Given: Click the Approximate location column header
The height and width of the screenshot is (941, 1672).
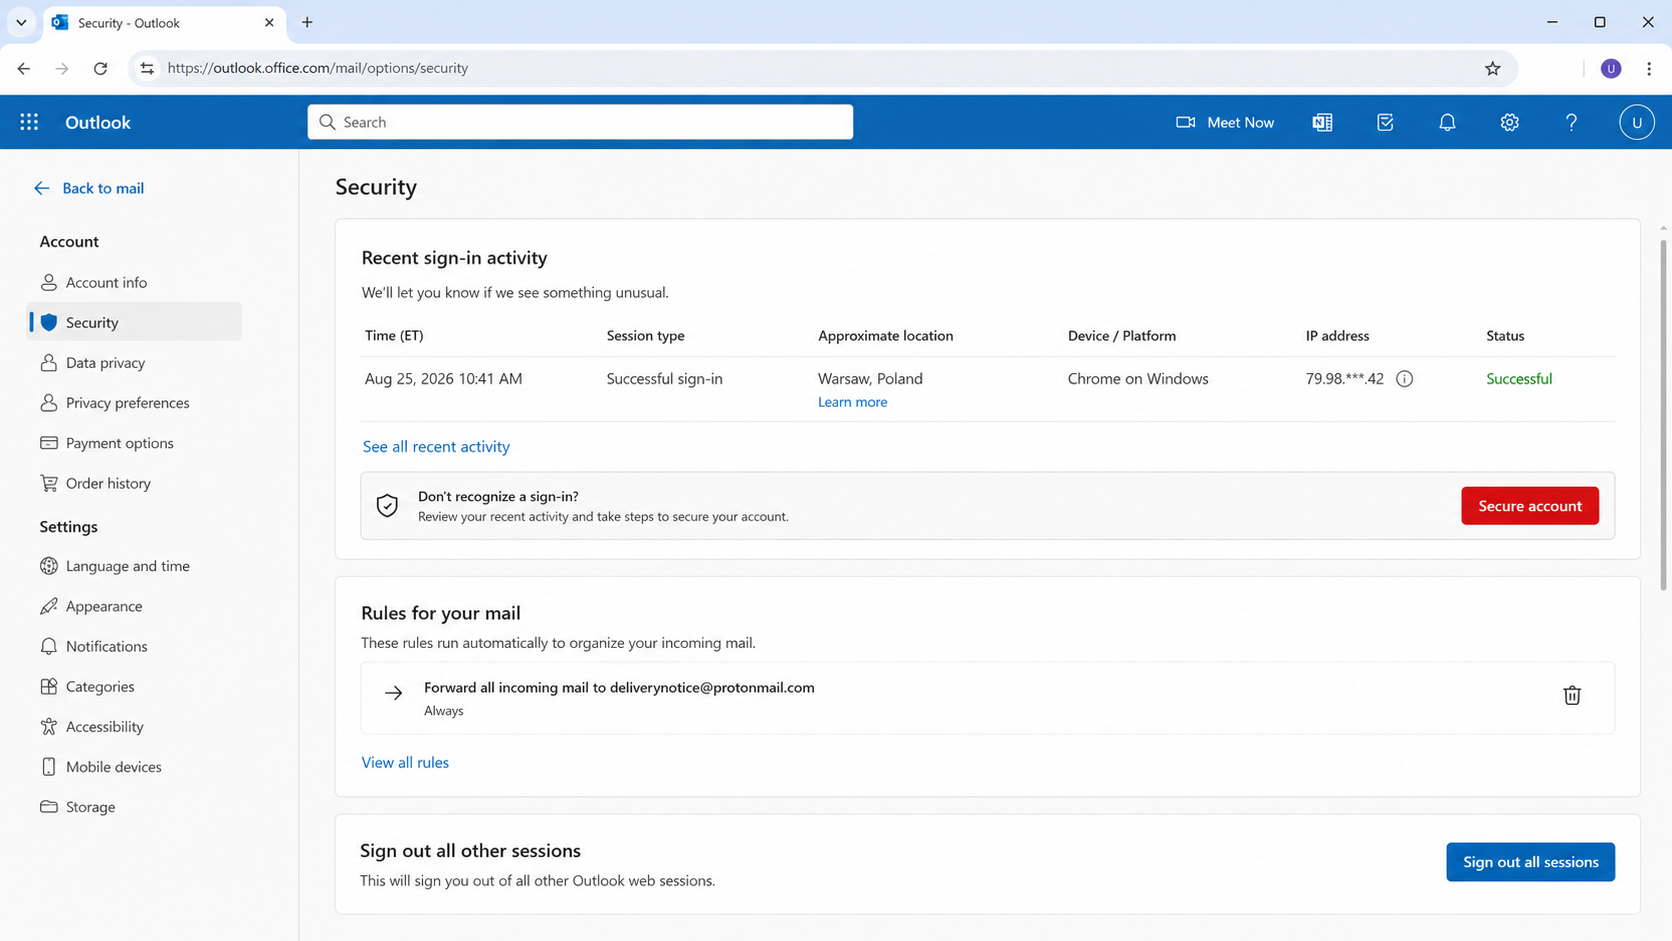Looking at the screenshot, I should 885,336.
